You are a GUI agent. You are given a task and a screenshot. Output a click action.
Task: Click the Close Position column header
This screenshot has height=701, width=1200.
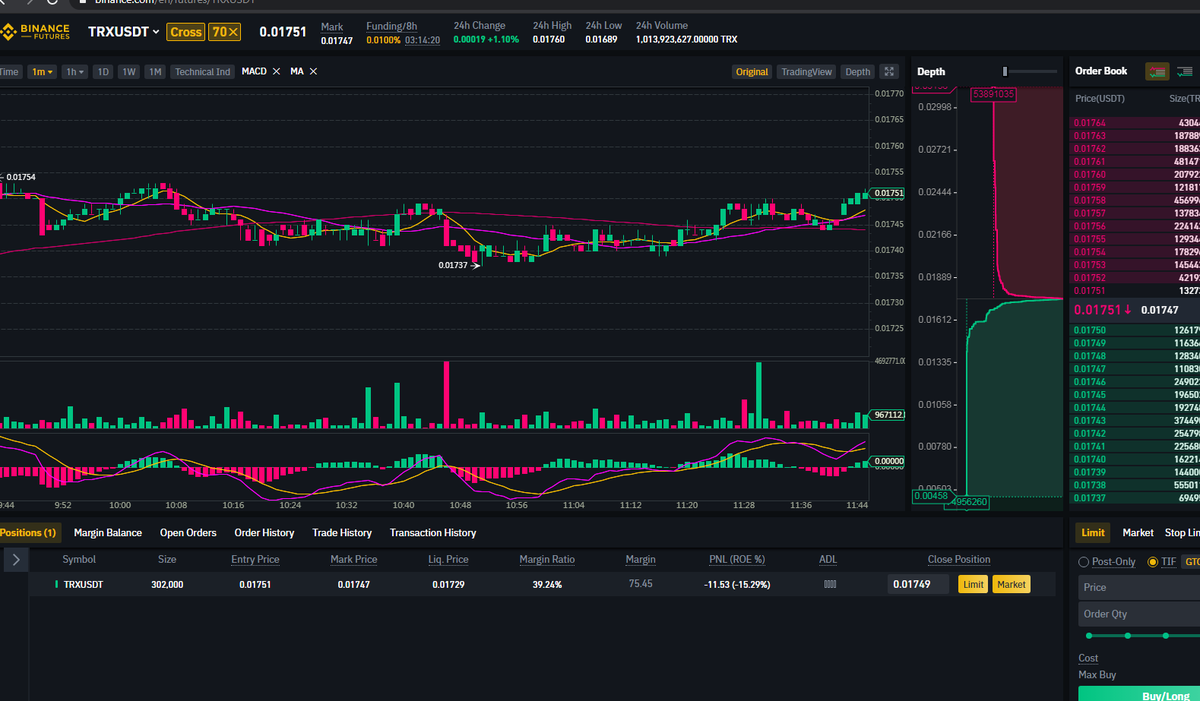coord(959,560)
